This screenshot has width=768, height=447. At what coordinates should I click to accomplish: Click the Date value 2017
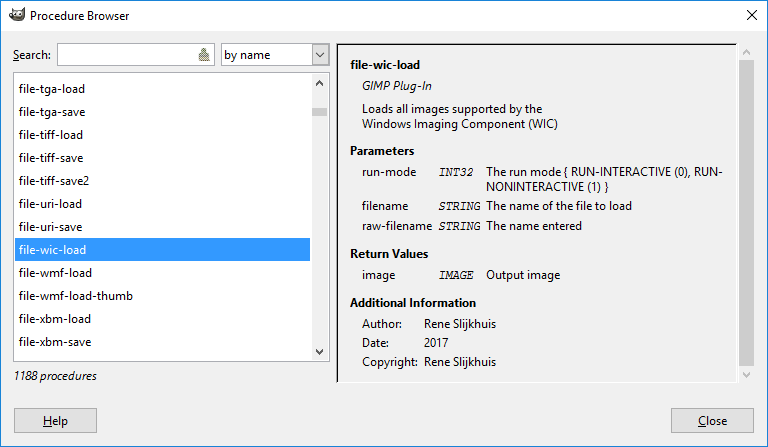436,343
